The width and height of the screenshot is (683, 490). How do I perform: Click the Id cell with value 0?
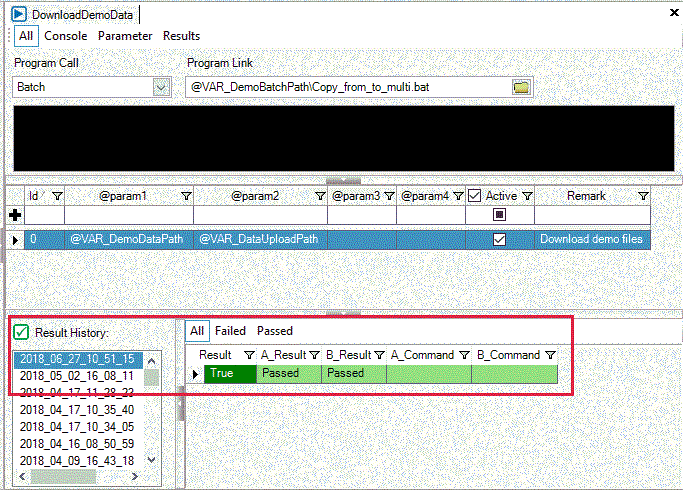44,240
